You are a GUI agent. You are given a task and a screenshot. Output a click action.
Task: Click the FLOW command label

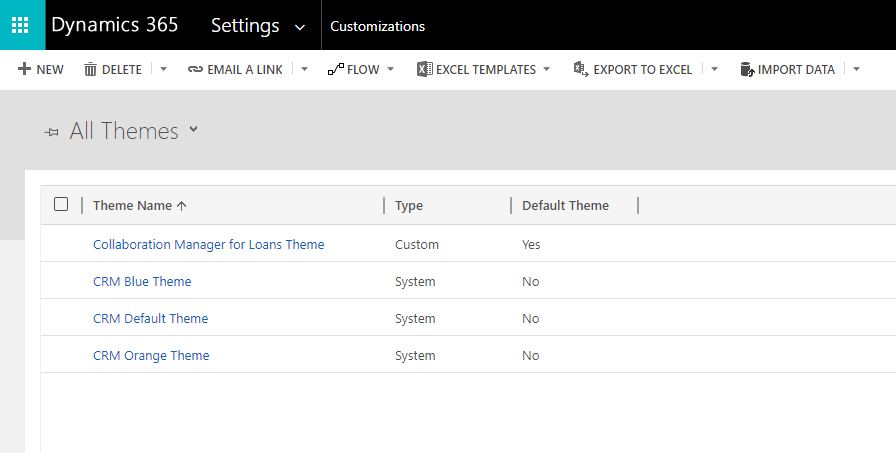click(x=363, y=70)
